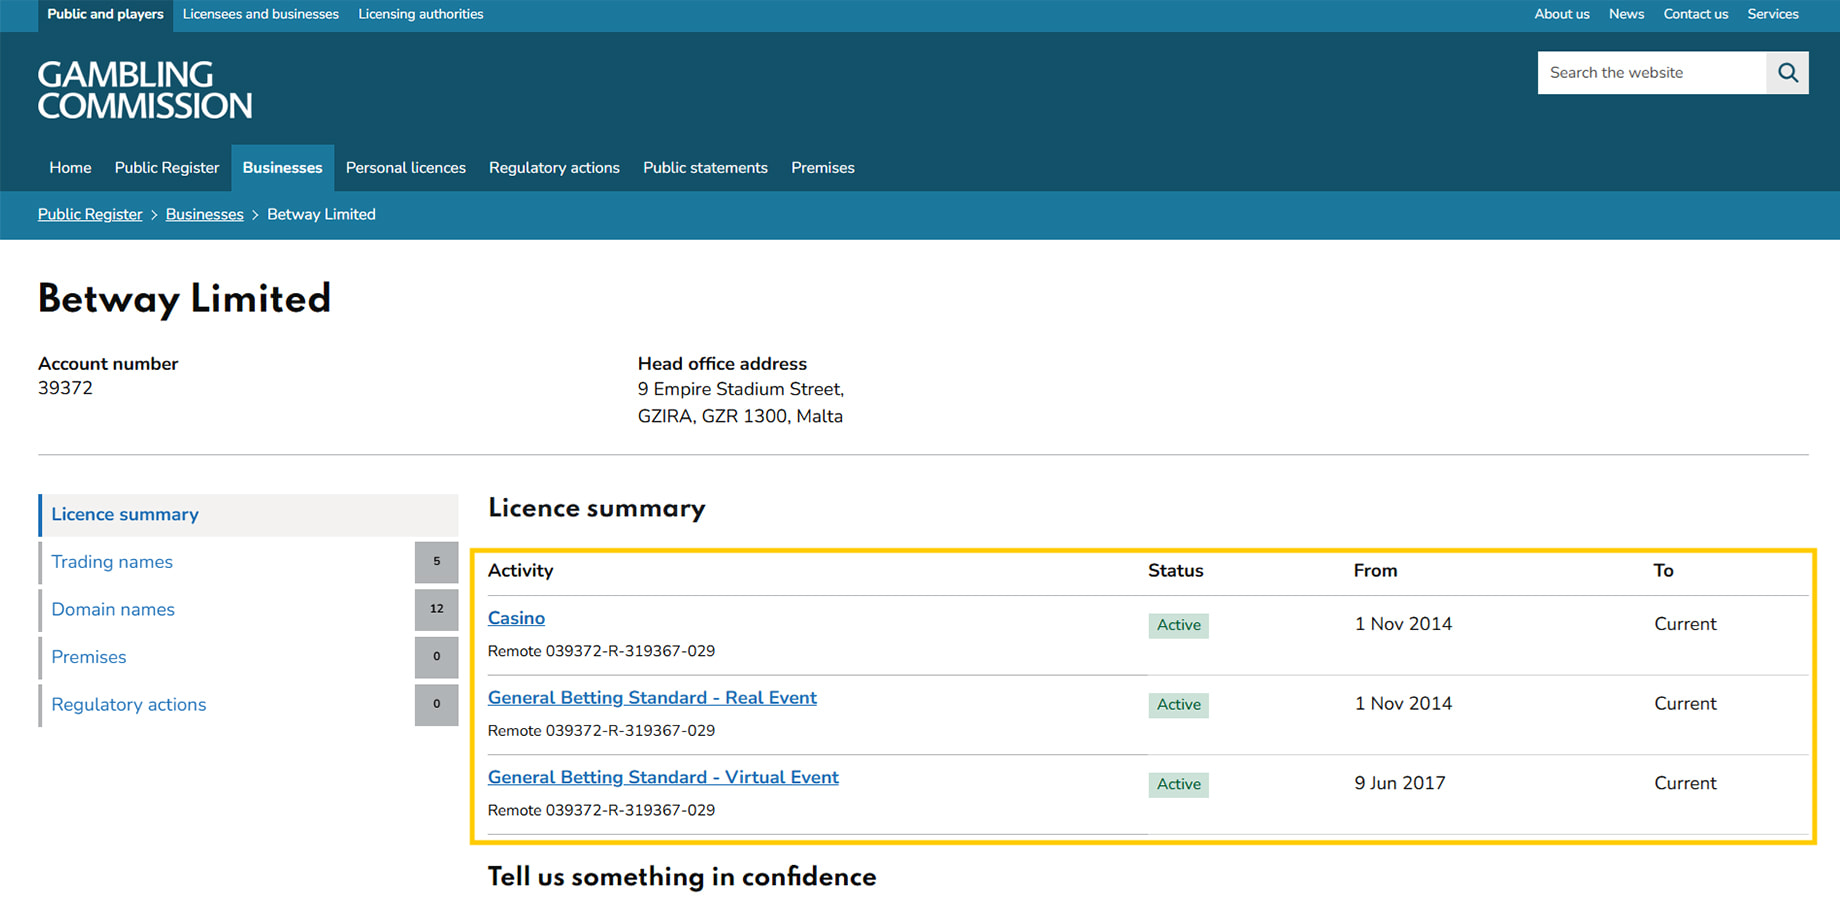Open Personal licences navigation item
The height and width of the screenshot is (920, 1840).
[x=406, y=168]
